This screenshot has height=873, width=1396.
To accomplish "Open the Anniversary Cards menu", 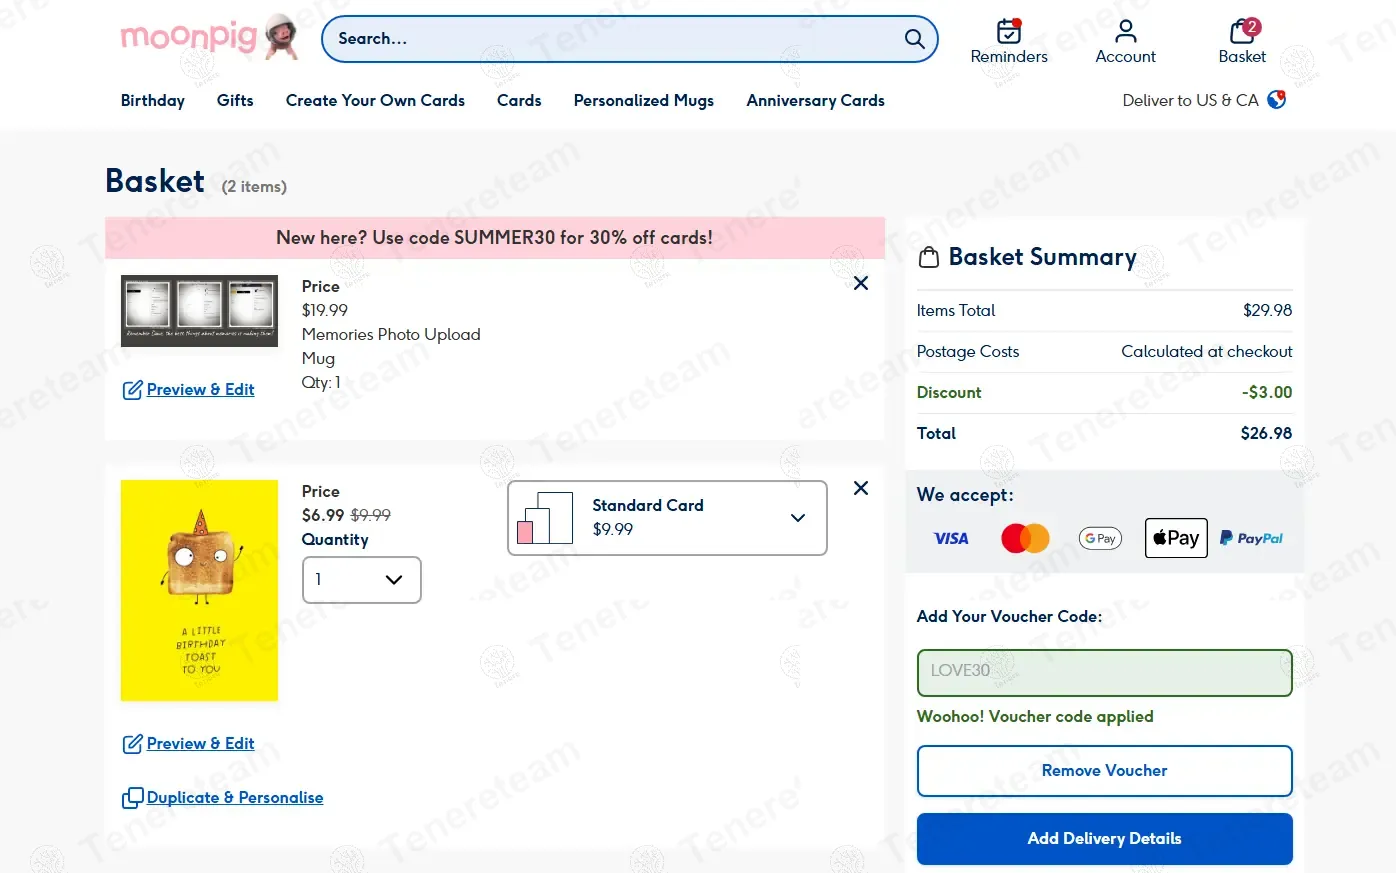I will (x=815, y=101).
